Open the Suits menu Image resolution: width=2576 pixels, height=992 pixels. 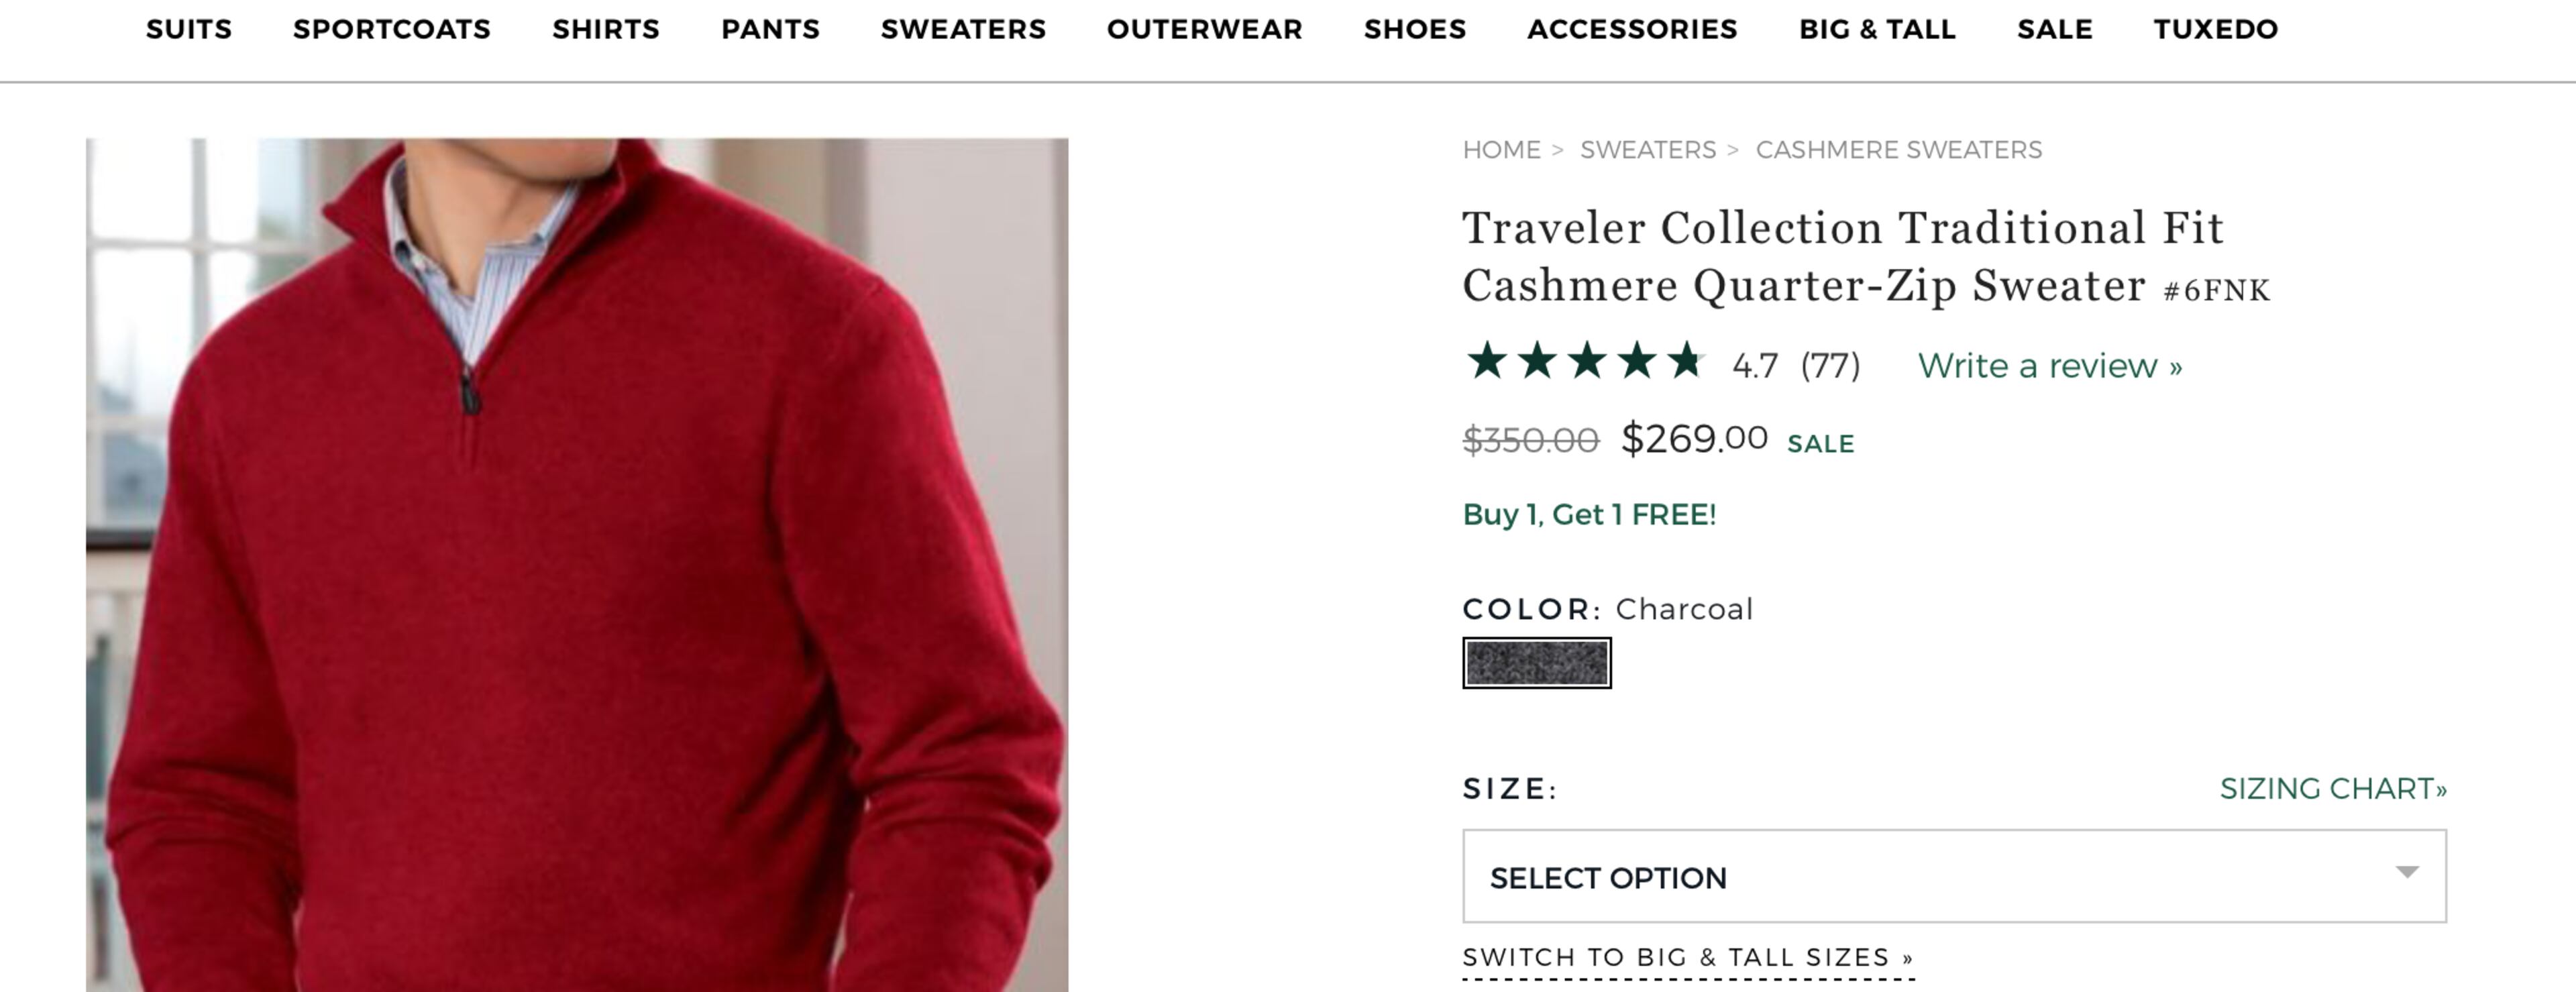click(x=189, y=29)
